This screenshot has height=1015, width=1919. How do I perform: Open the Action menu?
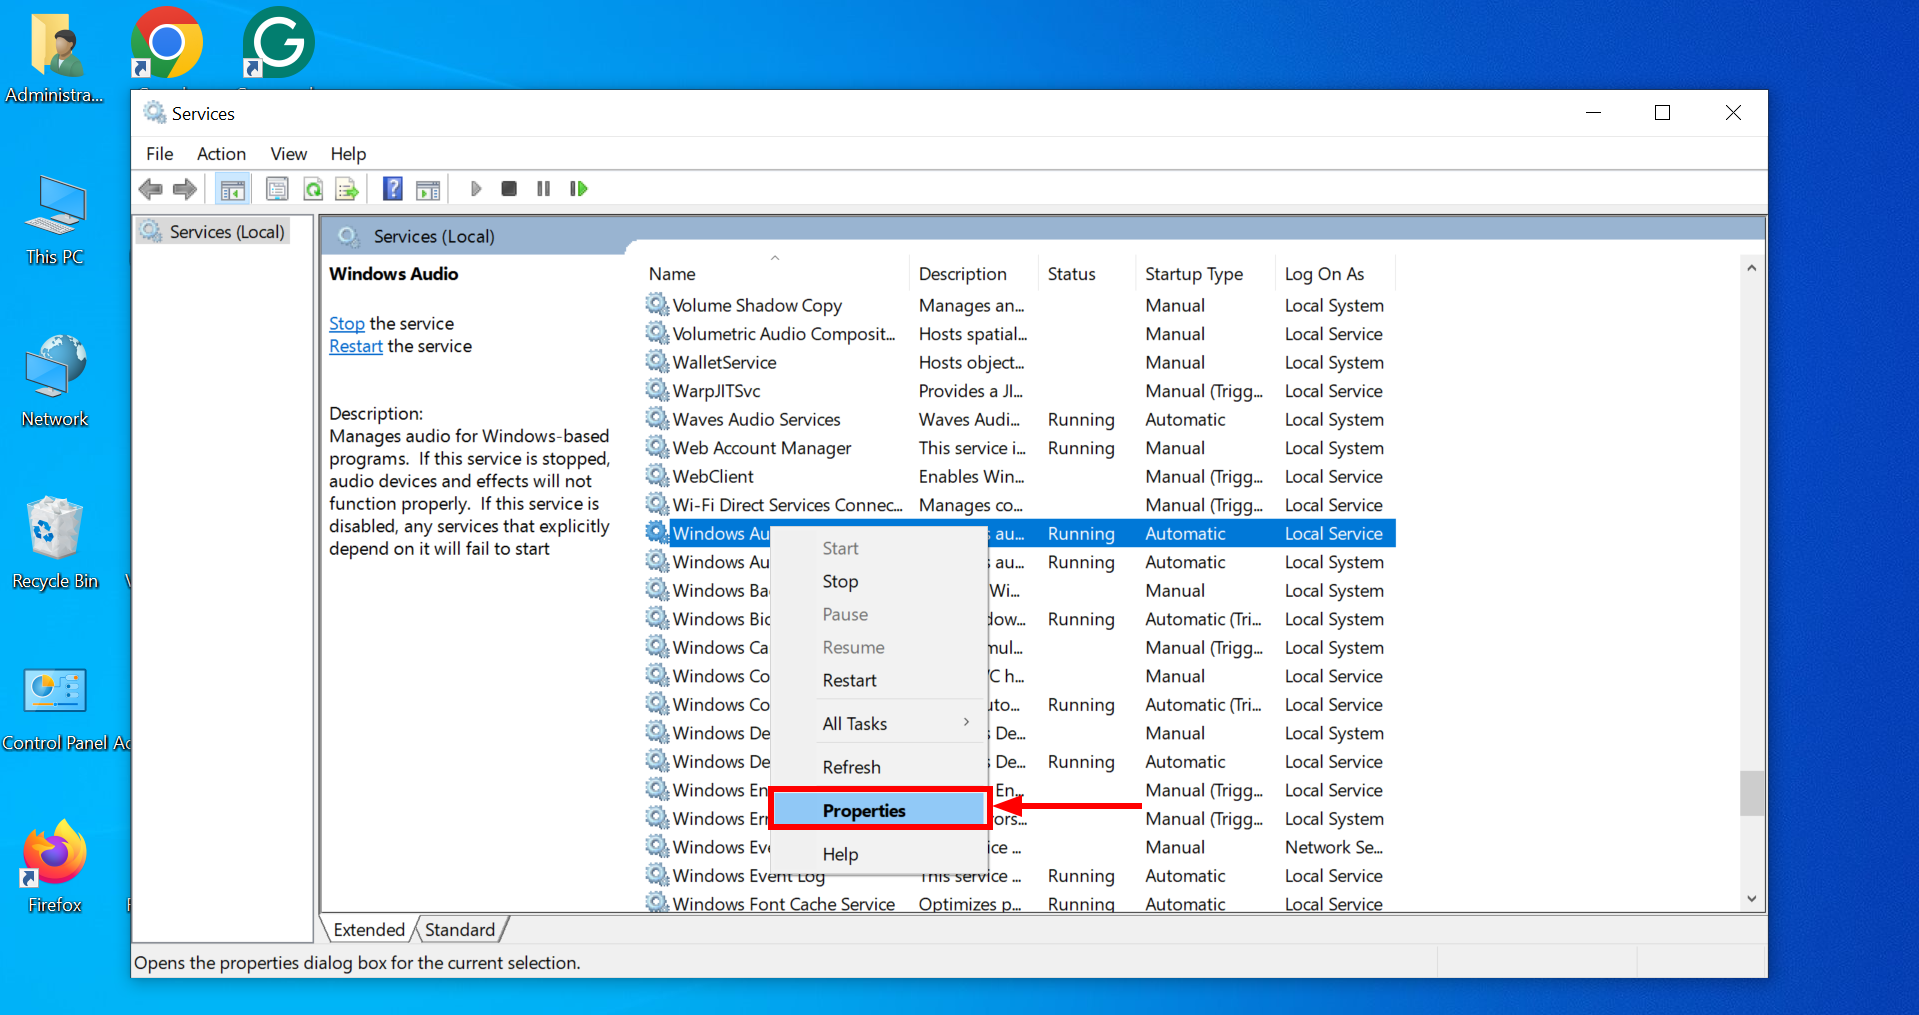221,154
